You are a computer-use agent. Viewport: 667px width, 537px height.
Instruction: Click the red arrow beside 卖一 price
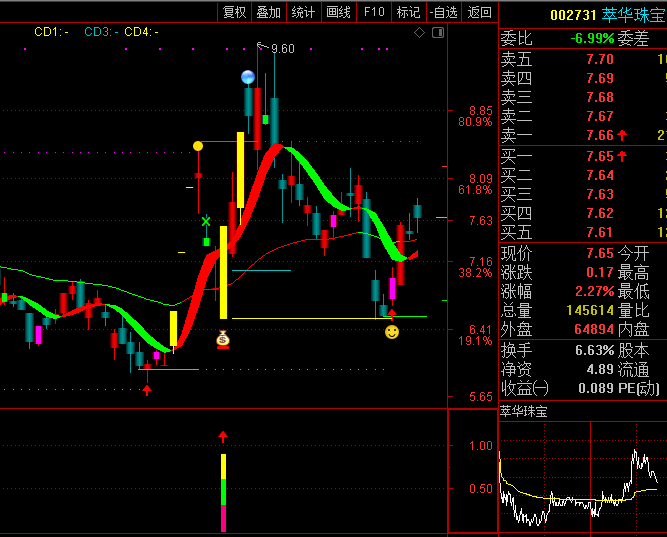point(622,135)
